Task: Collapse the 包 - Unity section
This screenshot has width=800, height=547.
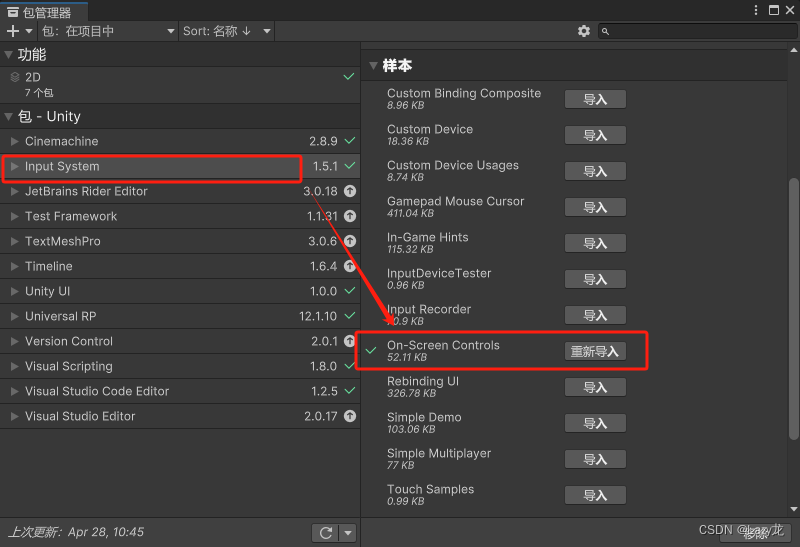Action: pyautogui.click(x=9, y=116)
